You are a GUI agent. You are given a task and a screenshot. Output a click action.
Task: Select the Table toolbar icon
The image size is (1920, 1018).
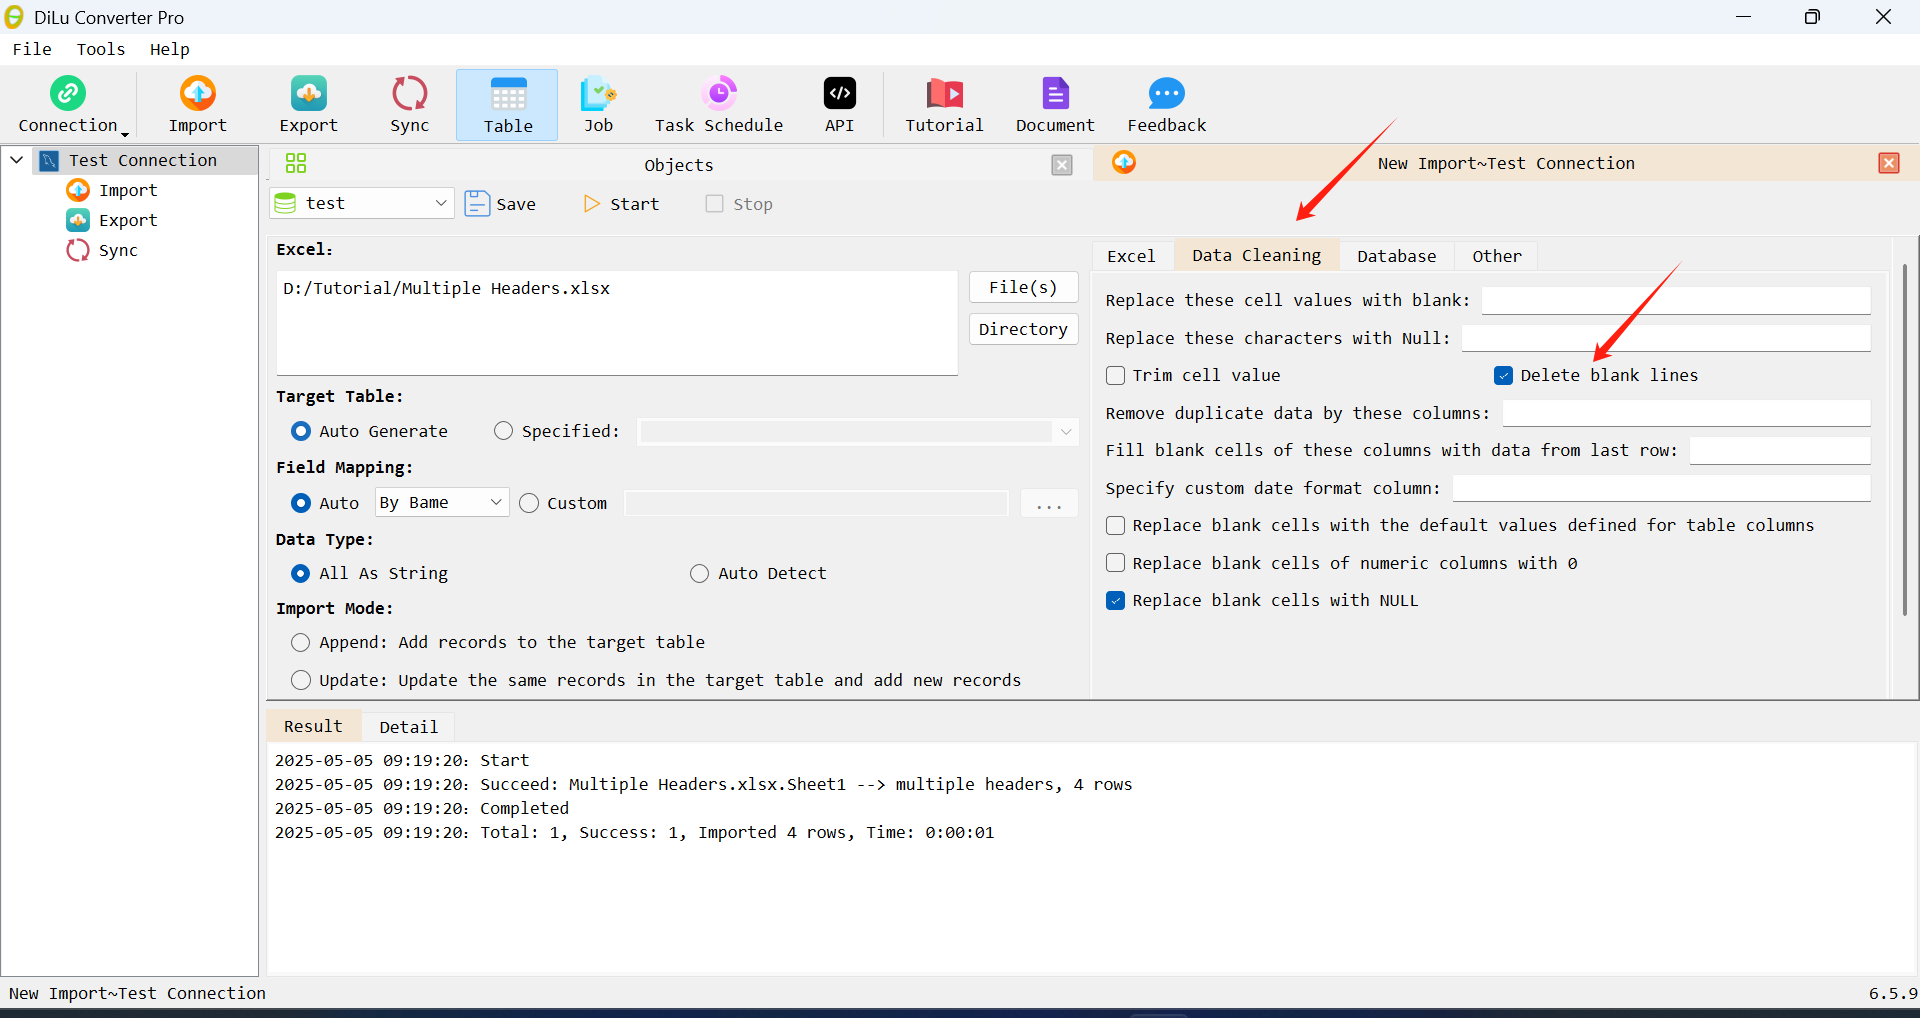click(508, 95)
